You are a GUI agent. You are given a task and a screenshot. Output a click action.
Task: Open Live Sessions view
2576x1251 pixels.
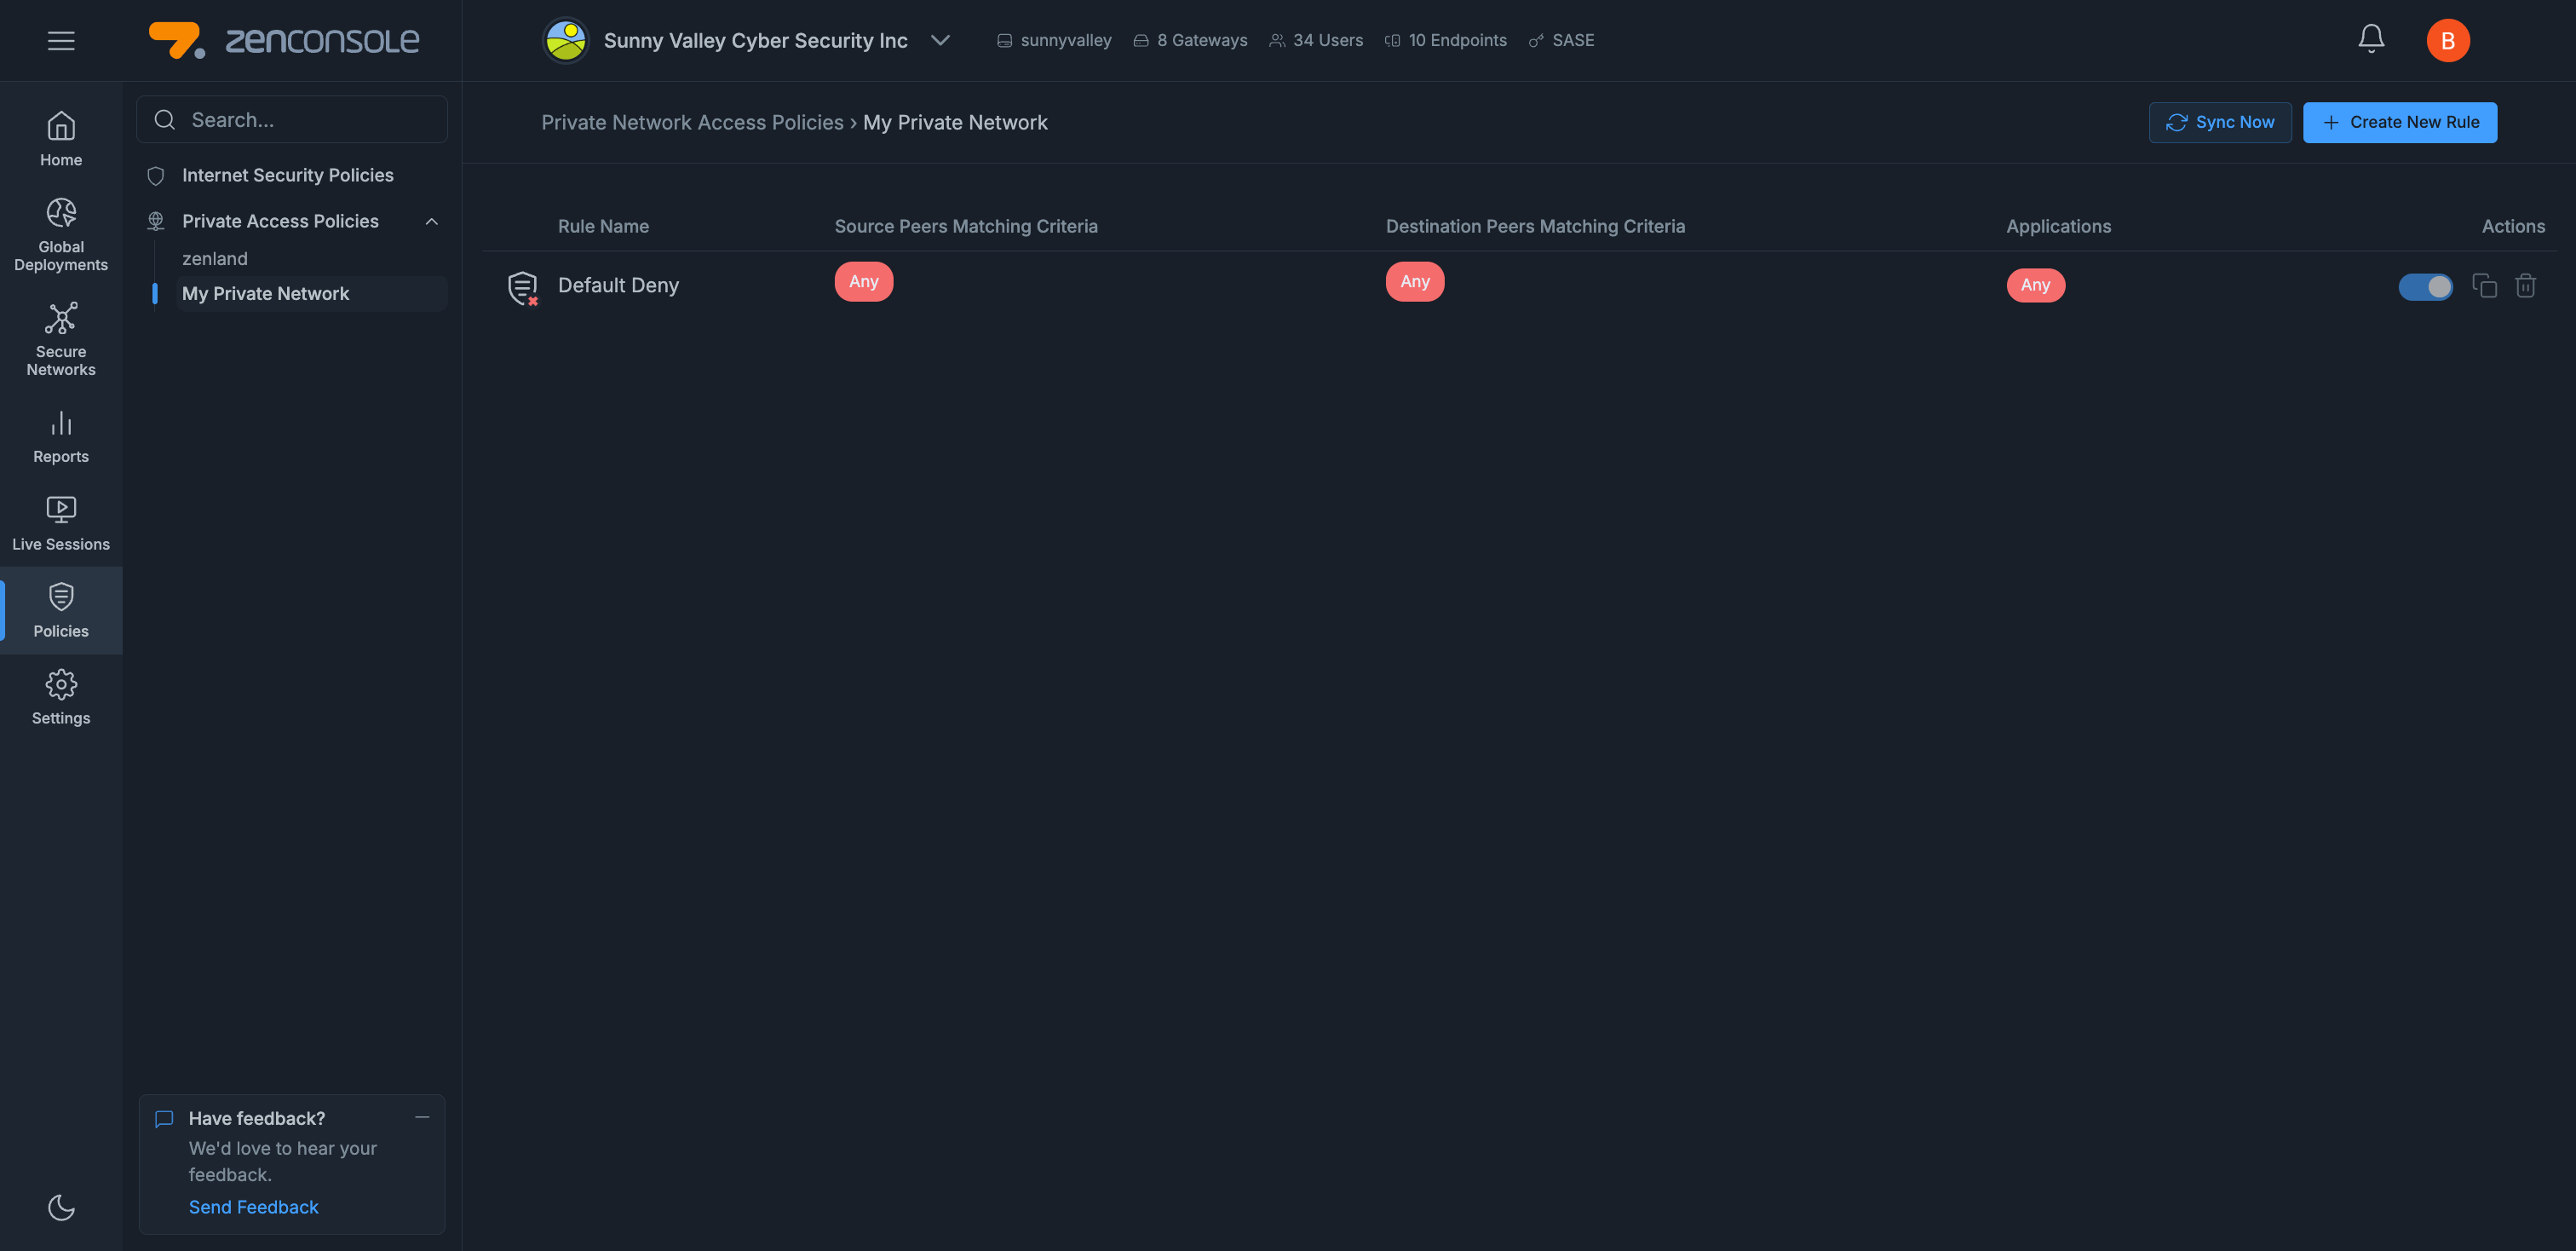coord(61,523)
